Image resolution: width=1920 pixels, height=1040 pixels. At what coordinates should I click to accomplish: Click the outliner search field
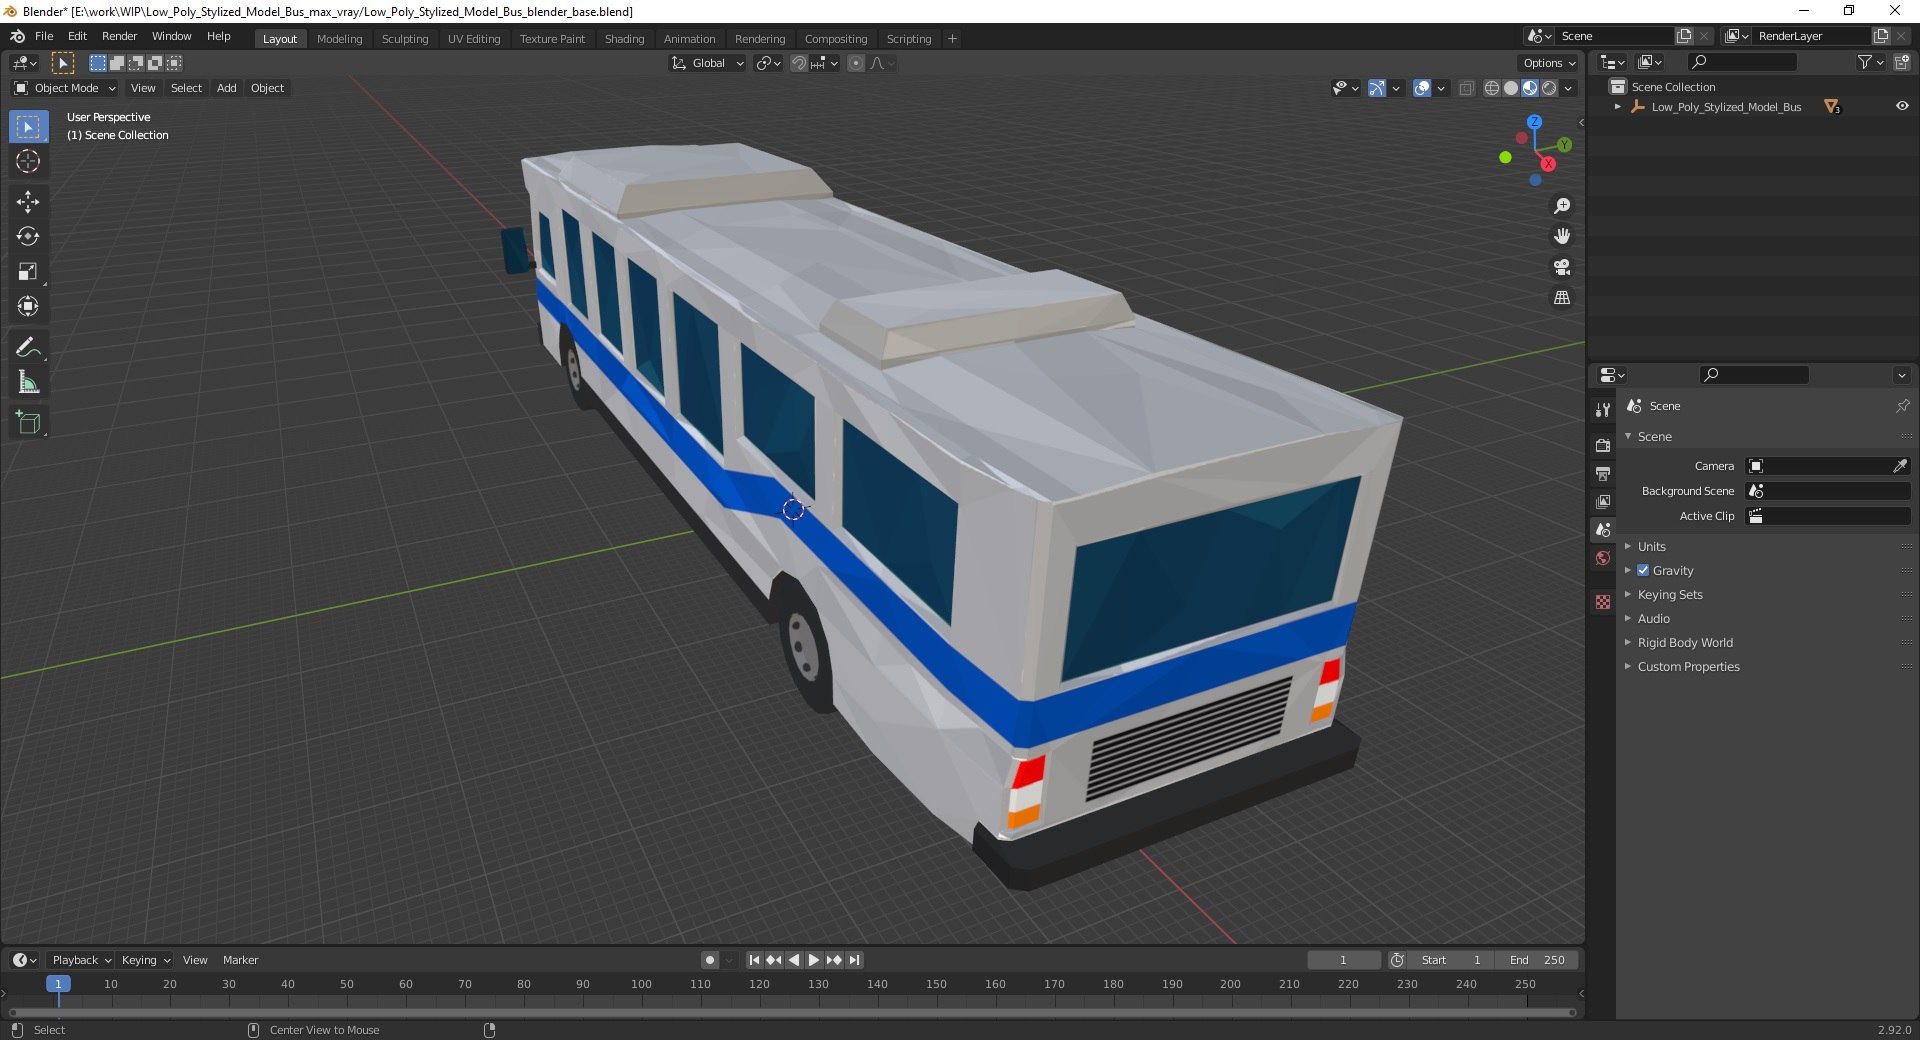click(x=1741, y=62)
